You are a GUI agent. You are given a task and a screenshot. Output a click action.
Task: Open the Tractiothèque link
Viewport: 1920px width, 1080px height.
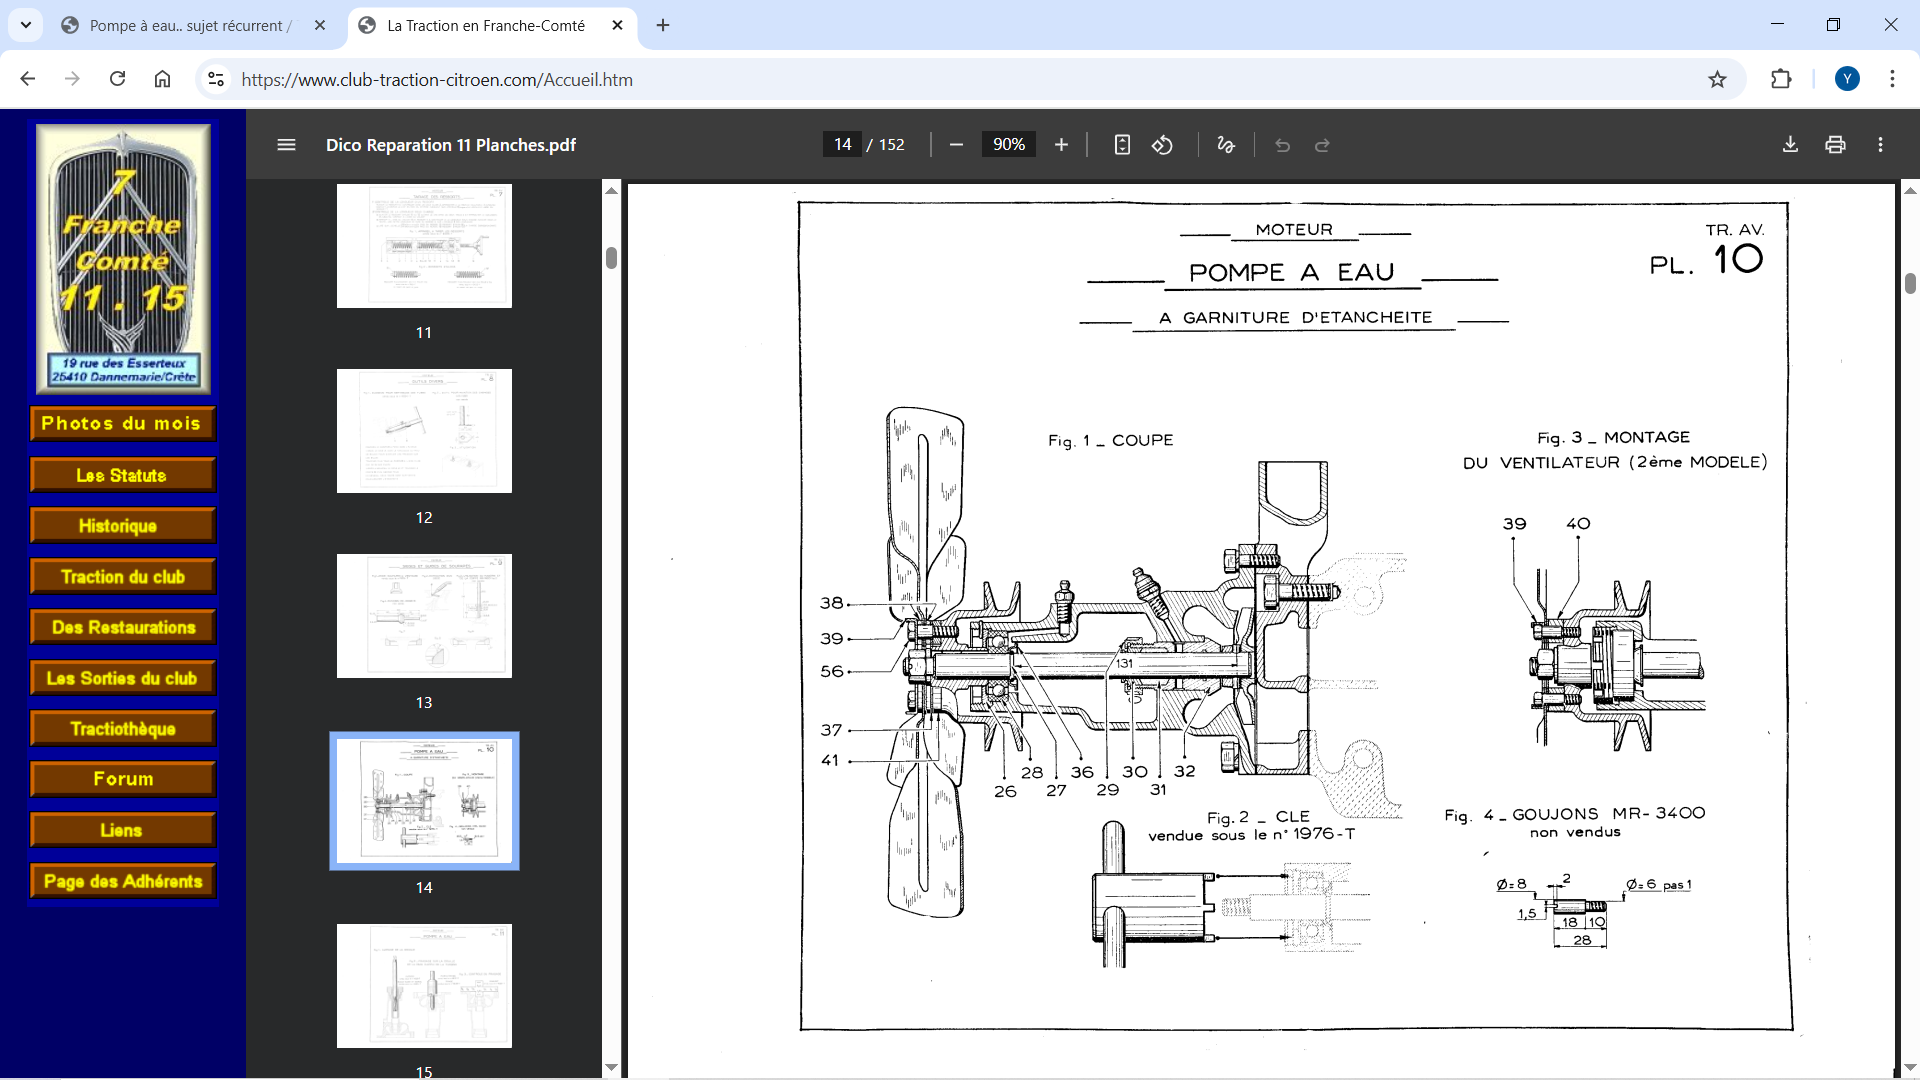123,729
